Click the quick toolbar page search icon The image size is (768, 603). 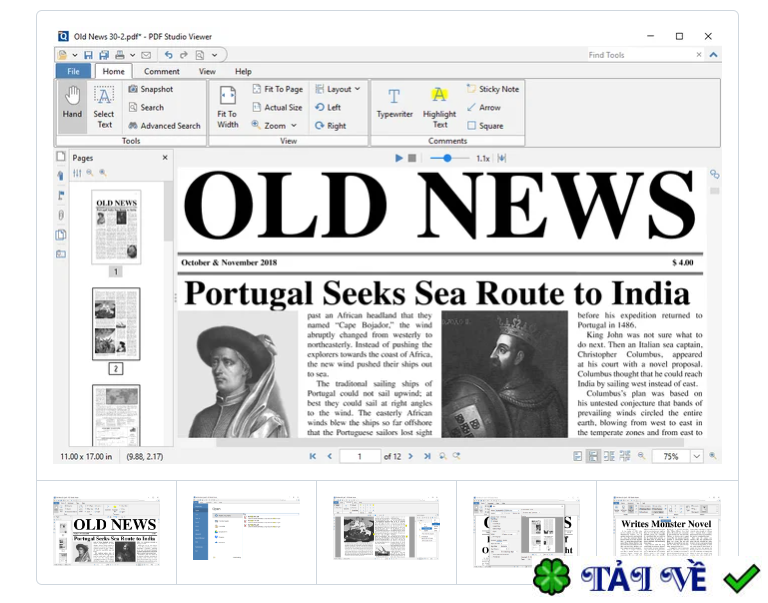[200, 55]
